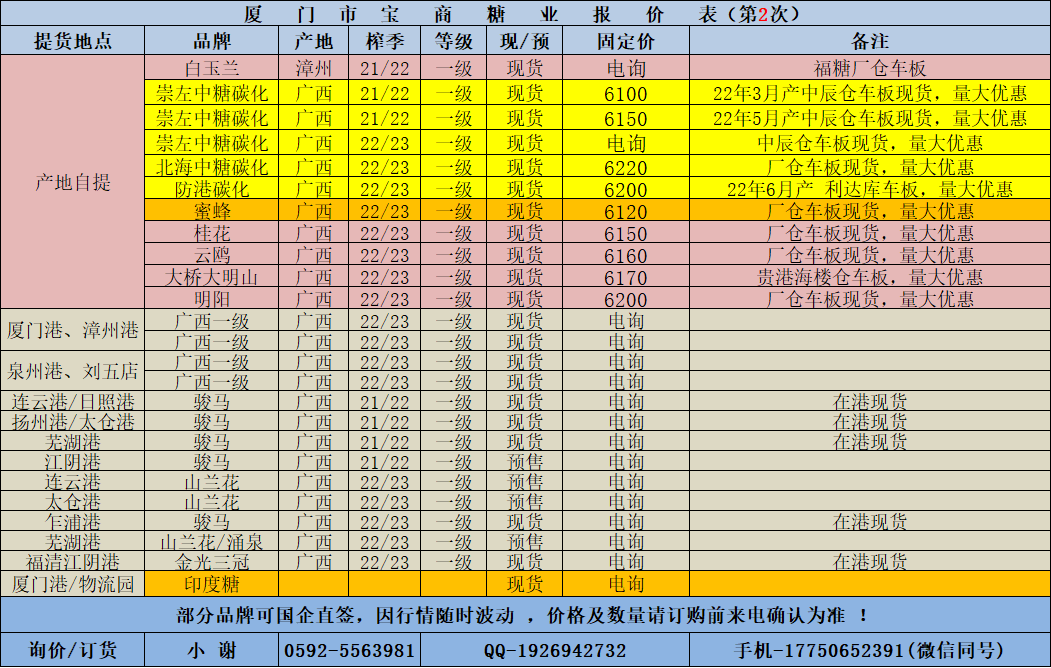Select the 印度糖 brand cell
The image size is (1051, 668).
point(211,584)
